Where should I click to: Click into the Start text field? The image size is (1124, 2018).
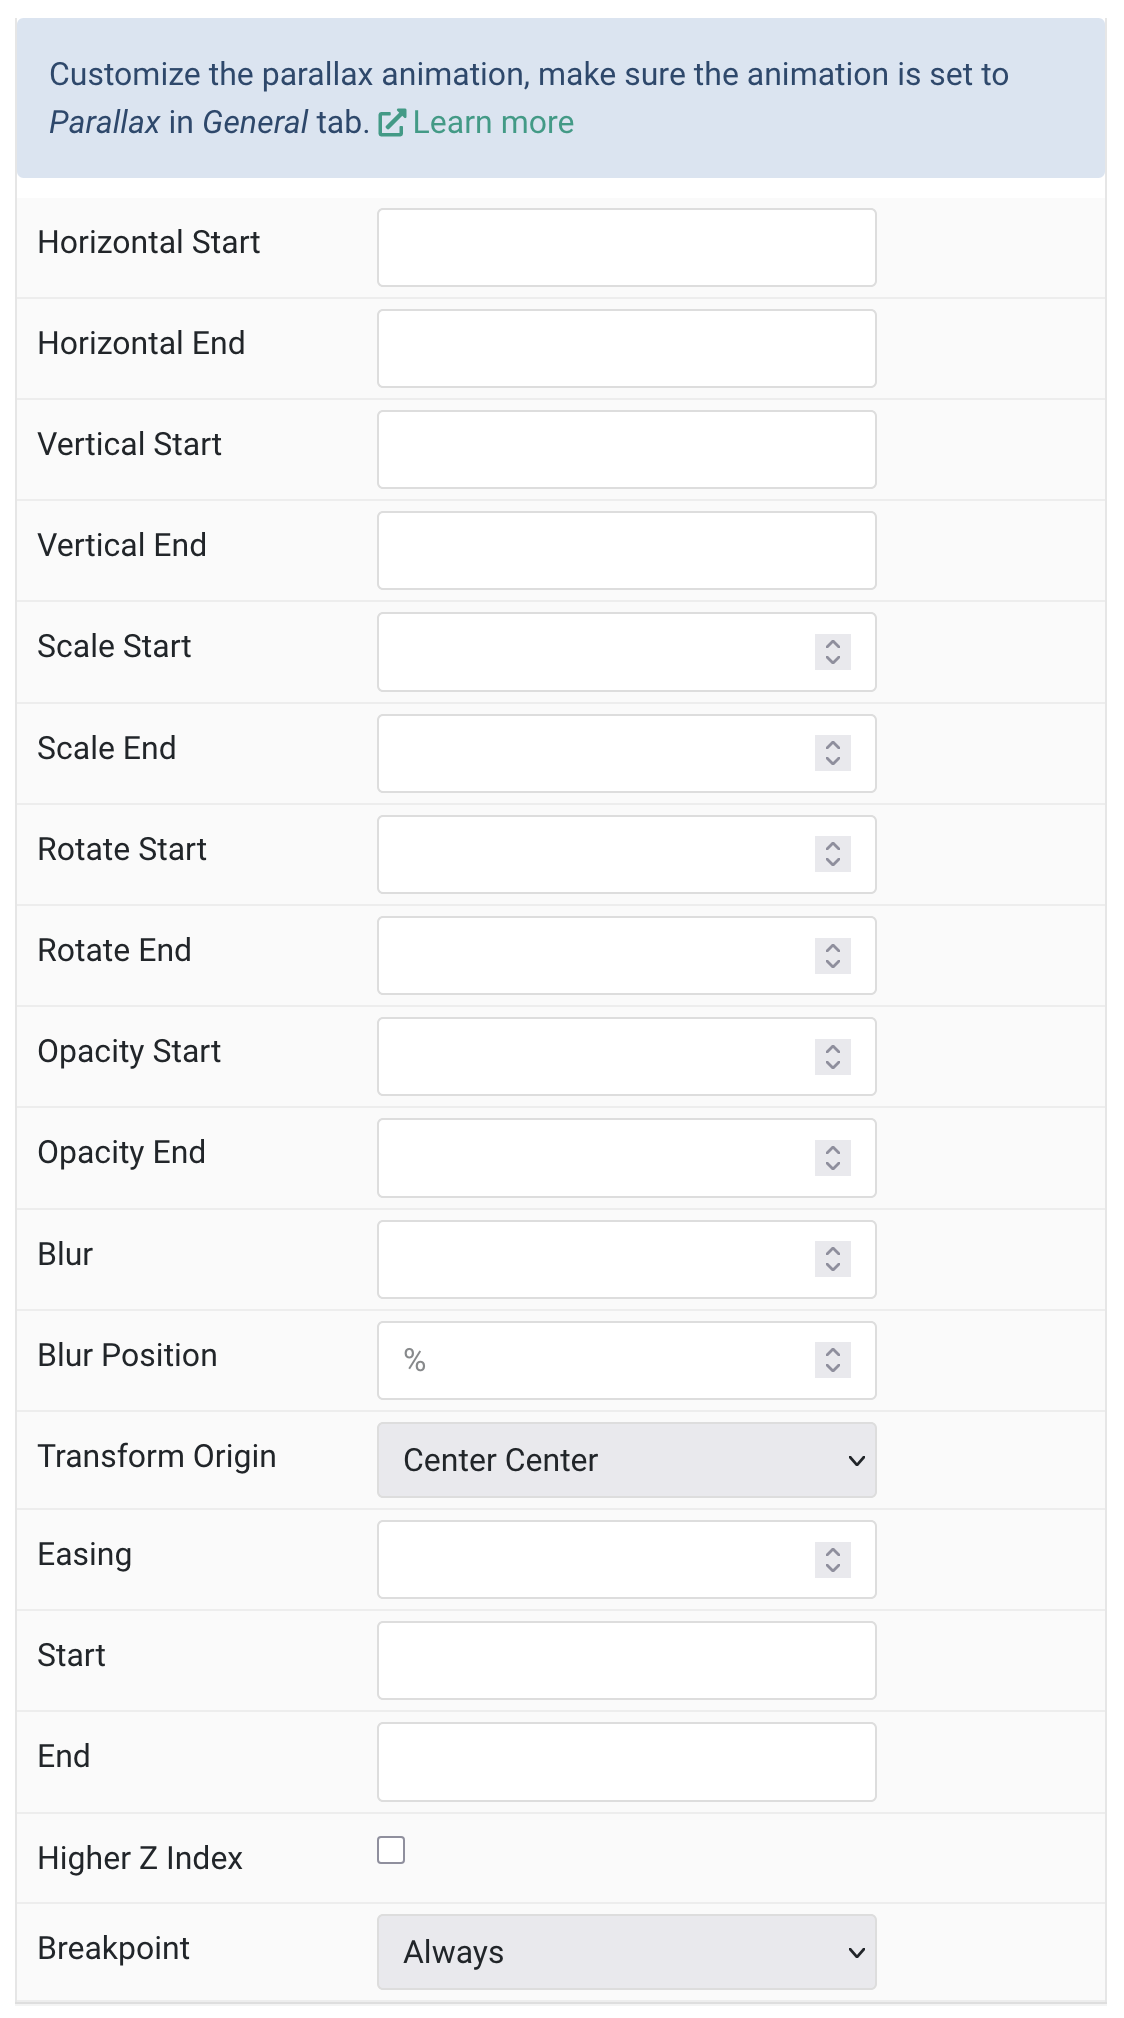click(x=627, y=1660)
